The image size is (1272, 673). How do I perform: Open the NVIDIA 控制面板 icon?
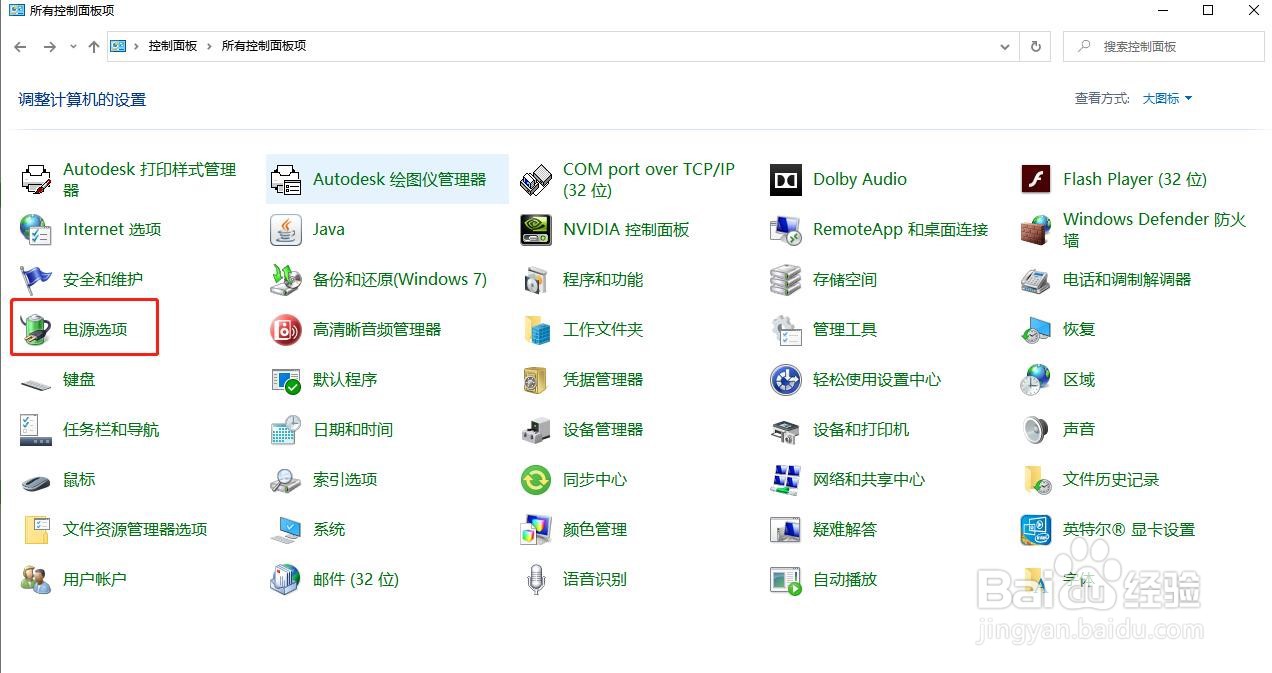point(536,230)
